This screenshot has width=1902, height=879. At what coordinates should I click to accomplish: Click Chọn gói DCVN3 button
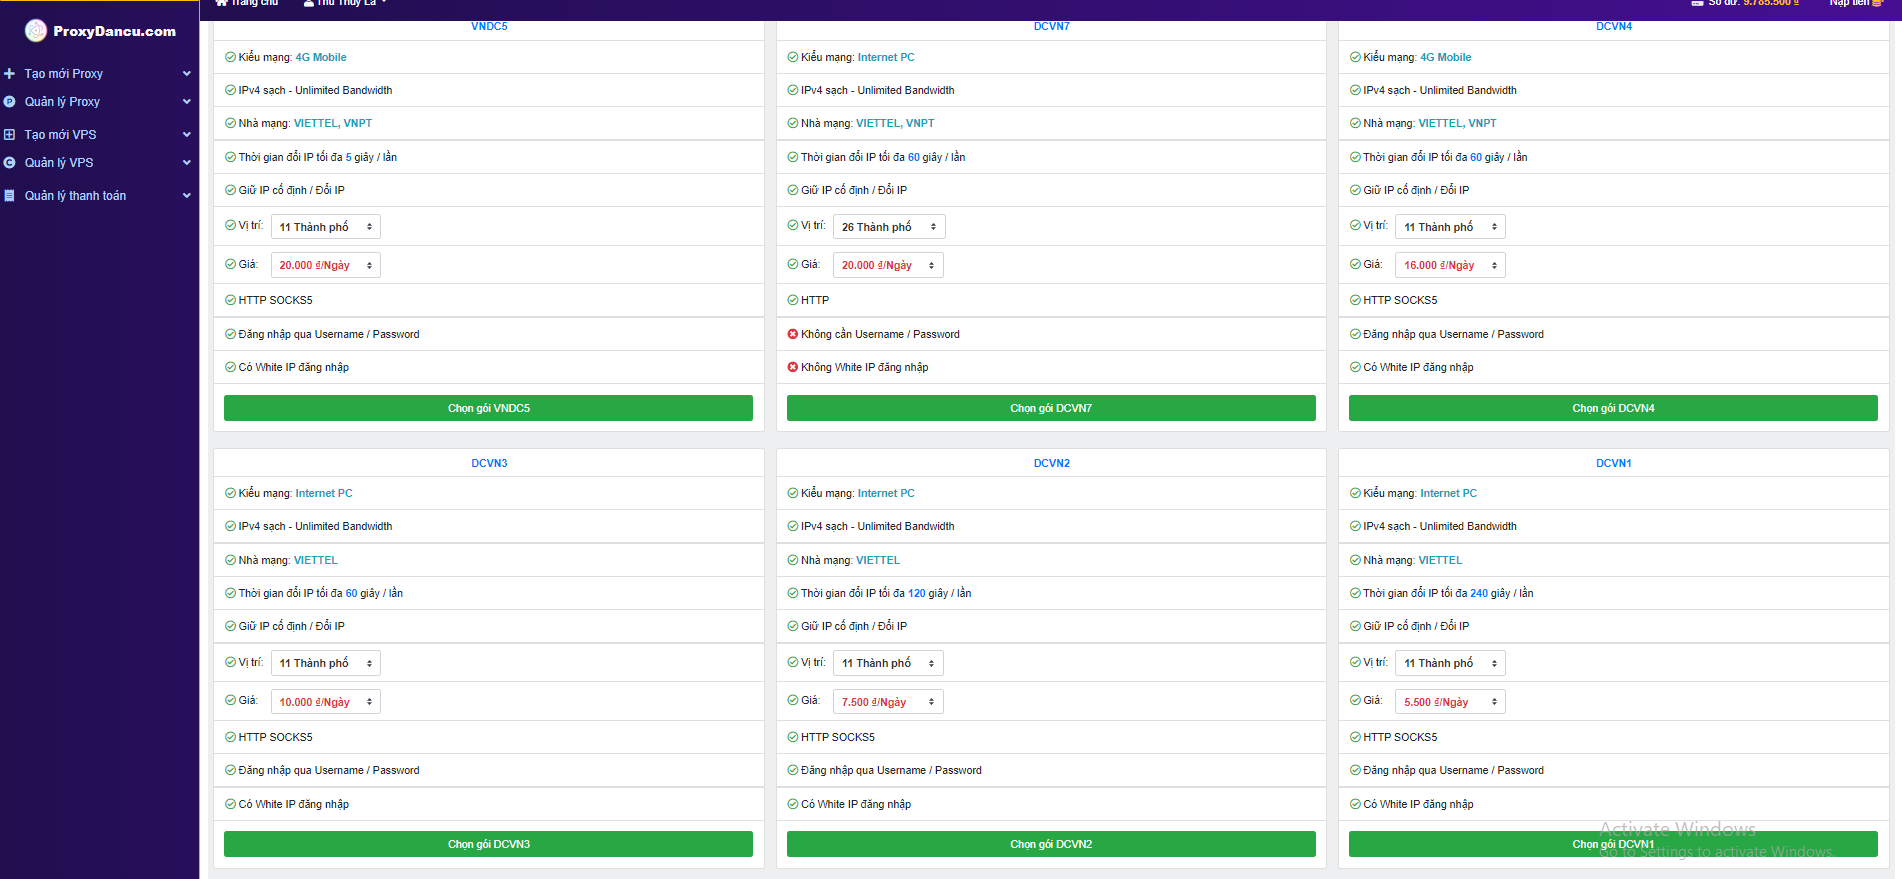coord(488,844)
